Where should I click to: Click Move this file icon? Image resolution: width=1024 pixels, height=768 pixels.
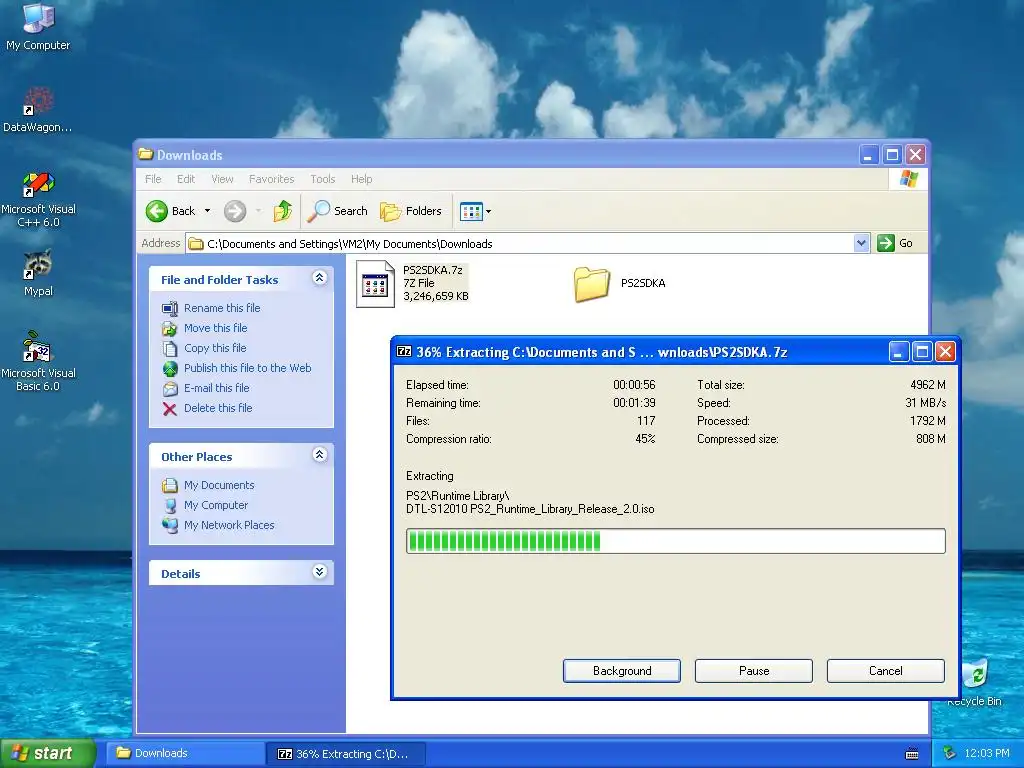point(170,328)
